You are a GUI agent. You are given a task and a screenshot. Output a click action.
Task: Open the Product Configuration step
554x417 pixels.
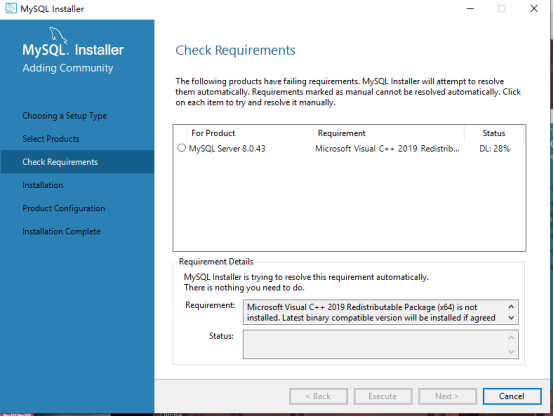tap(64, 208)
